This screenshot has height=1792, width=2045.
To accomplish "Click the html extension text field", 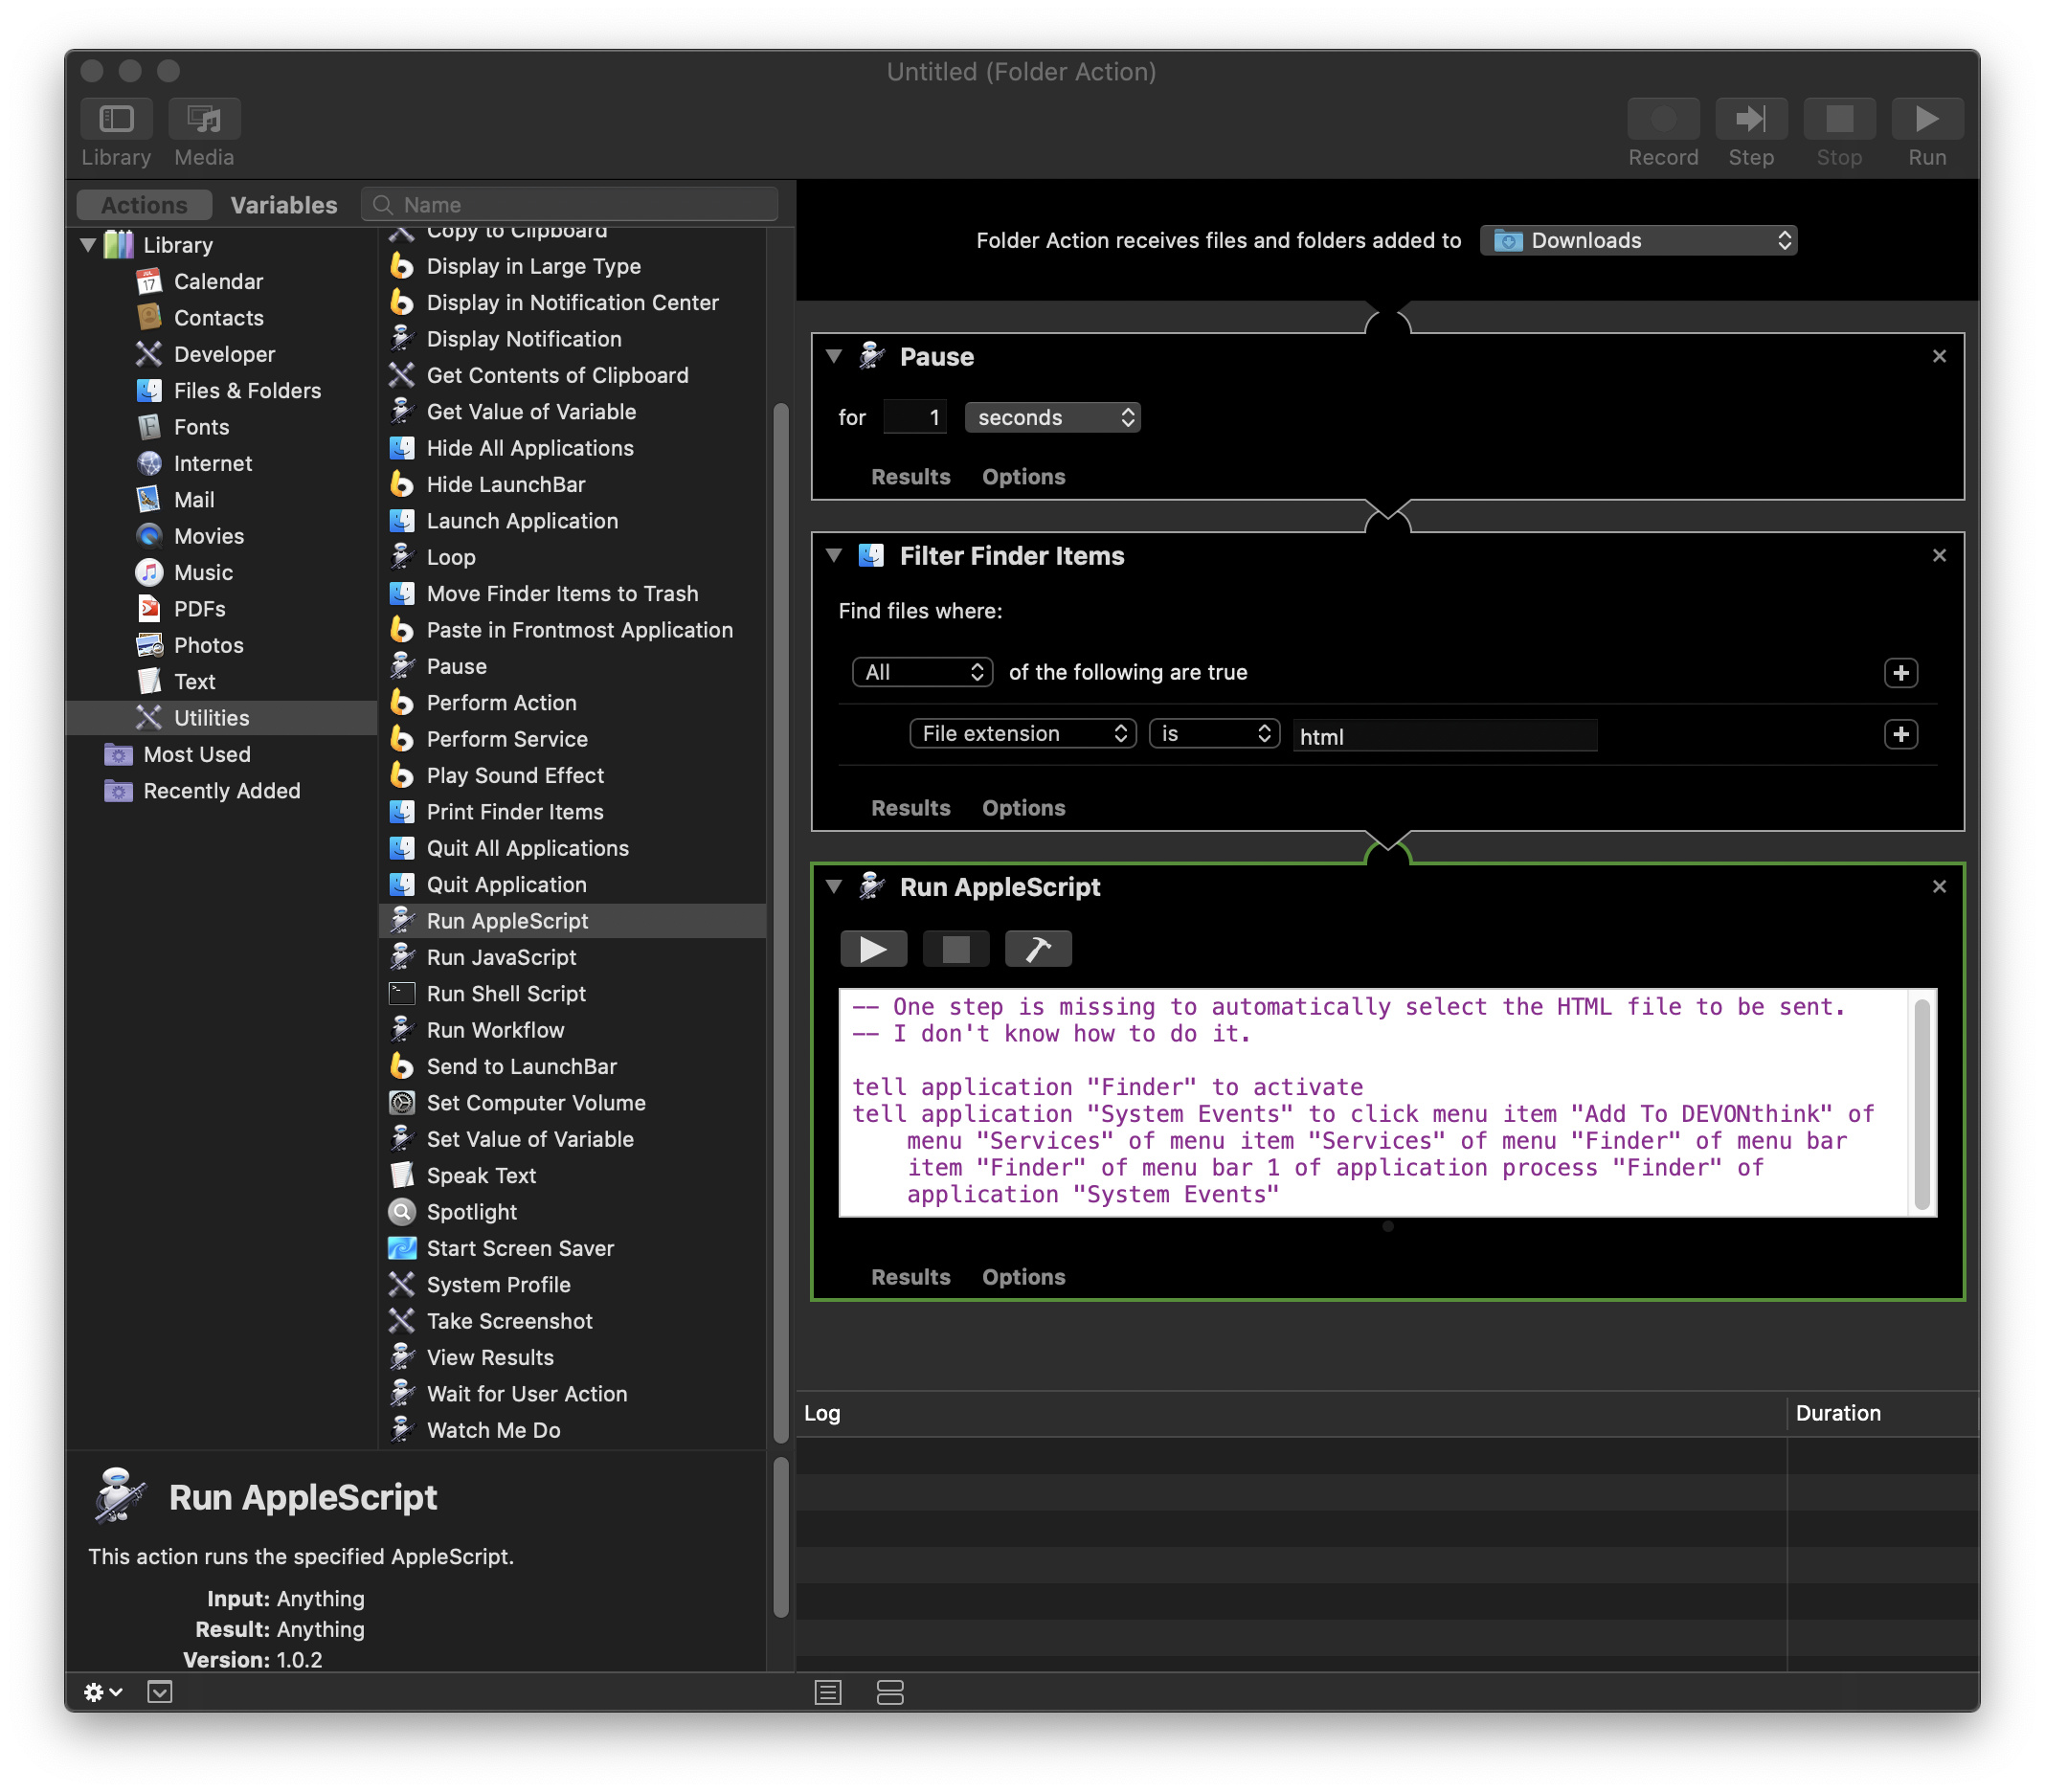I will 1443,736.
